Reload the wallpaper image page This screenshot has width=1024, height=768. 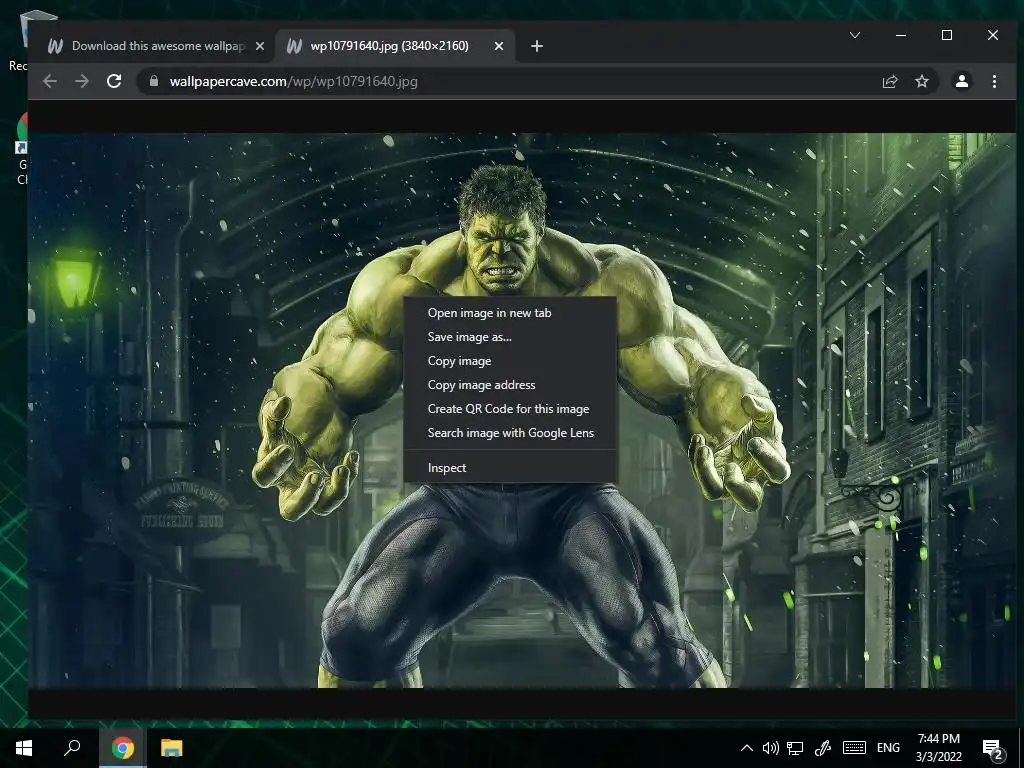coord(114,81)
